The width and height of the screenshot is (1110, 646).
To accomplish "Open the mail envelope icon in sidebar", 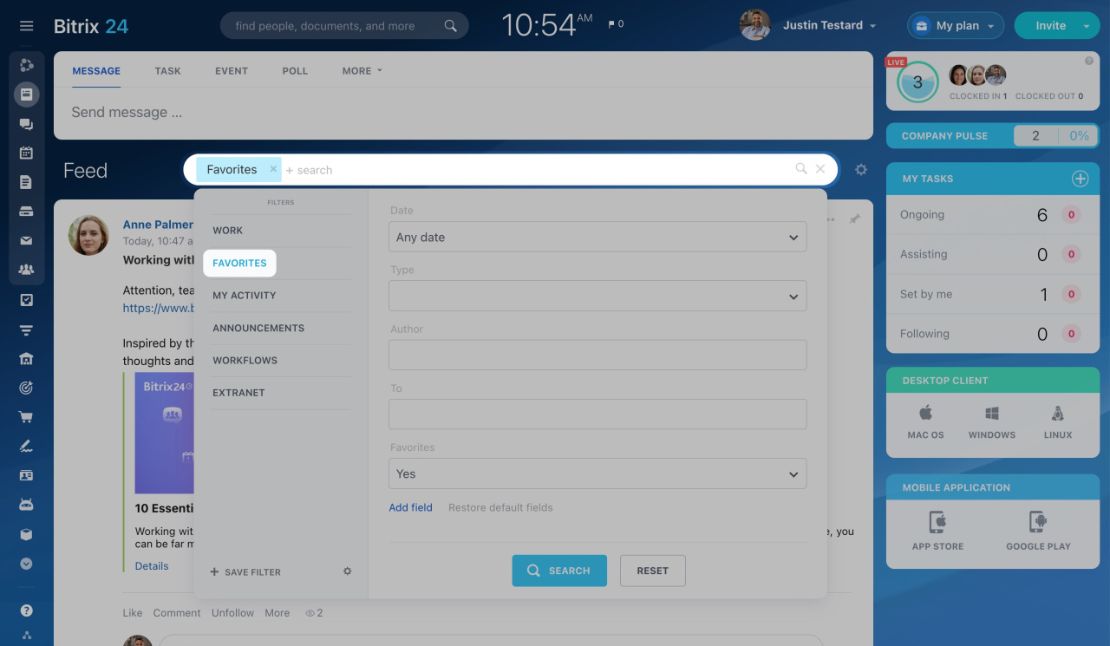I will (x=26, y=241).
